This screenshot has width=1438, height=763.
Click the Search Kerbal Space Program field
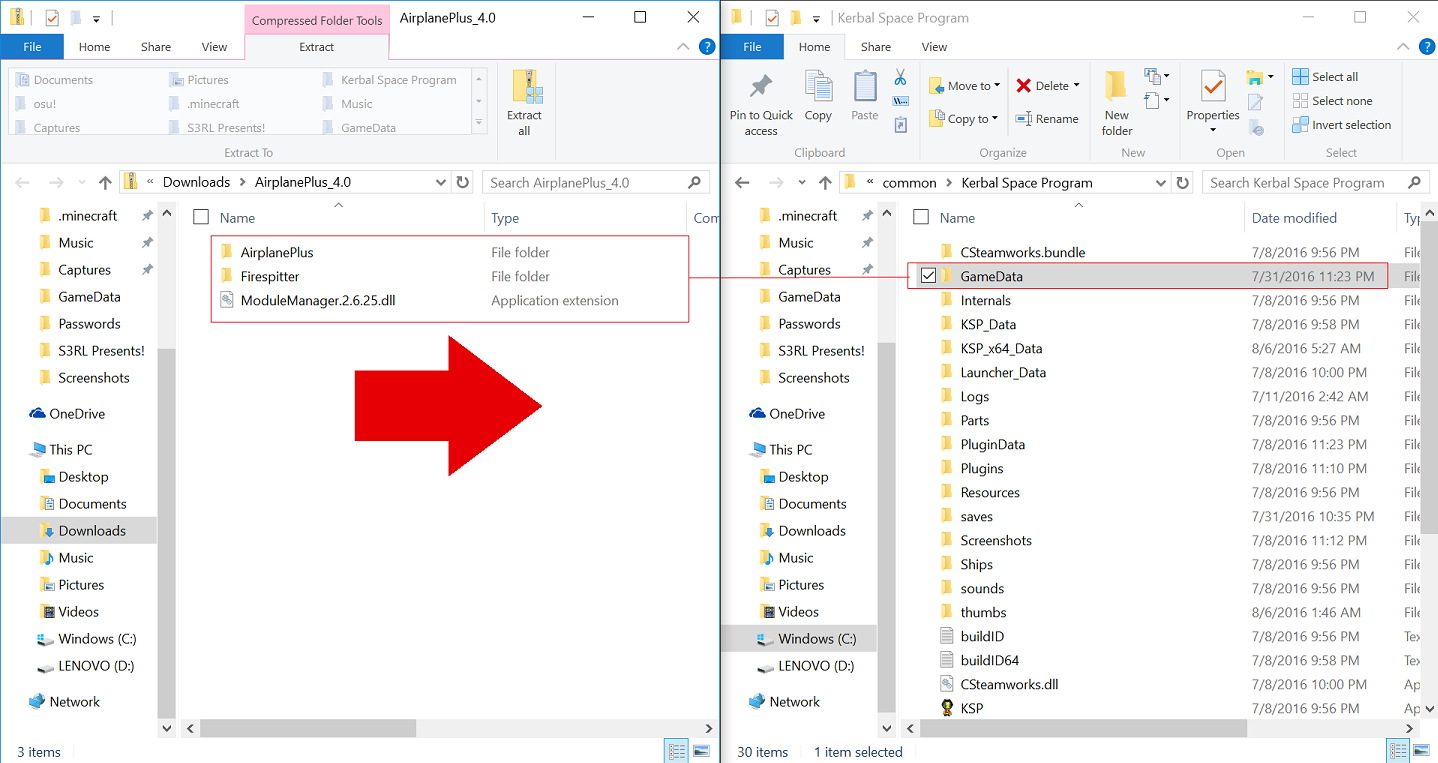point(1316,183)
